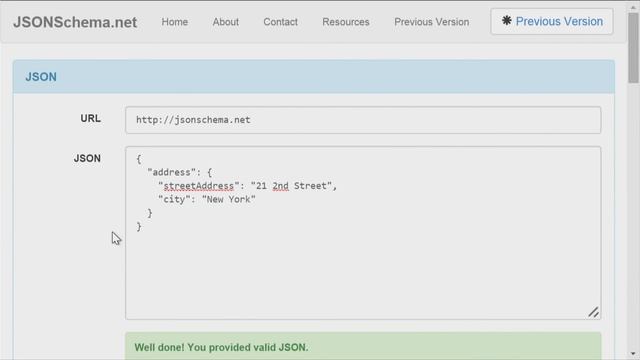Focus the URL input field
The width and height of the screenshot is (640, 360).
tap(363, 120)
